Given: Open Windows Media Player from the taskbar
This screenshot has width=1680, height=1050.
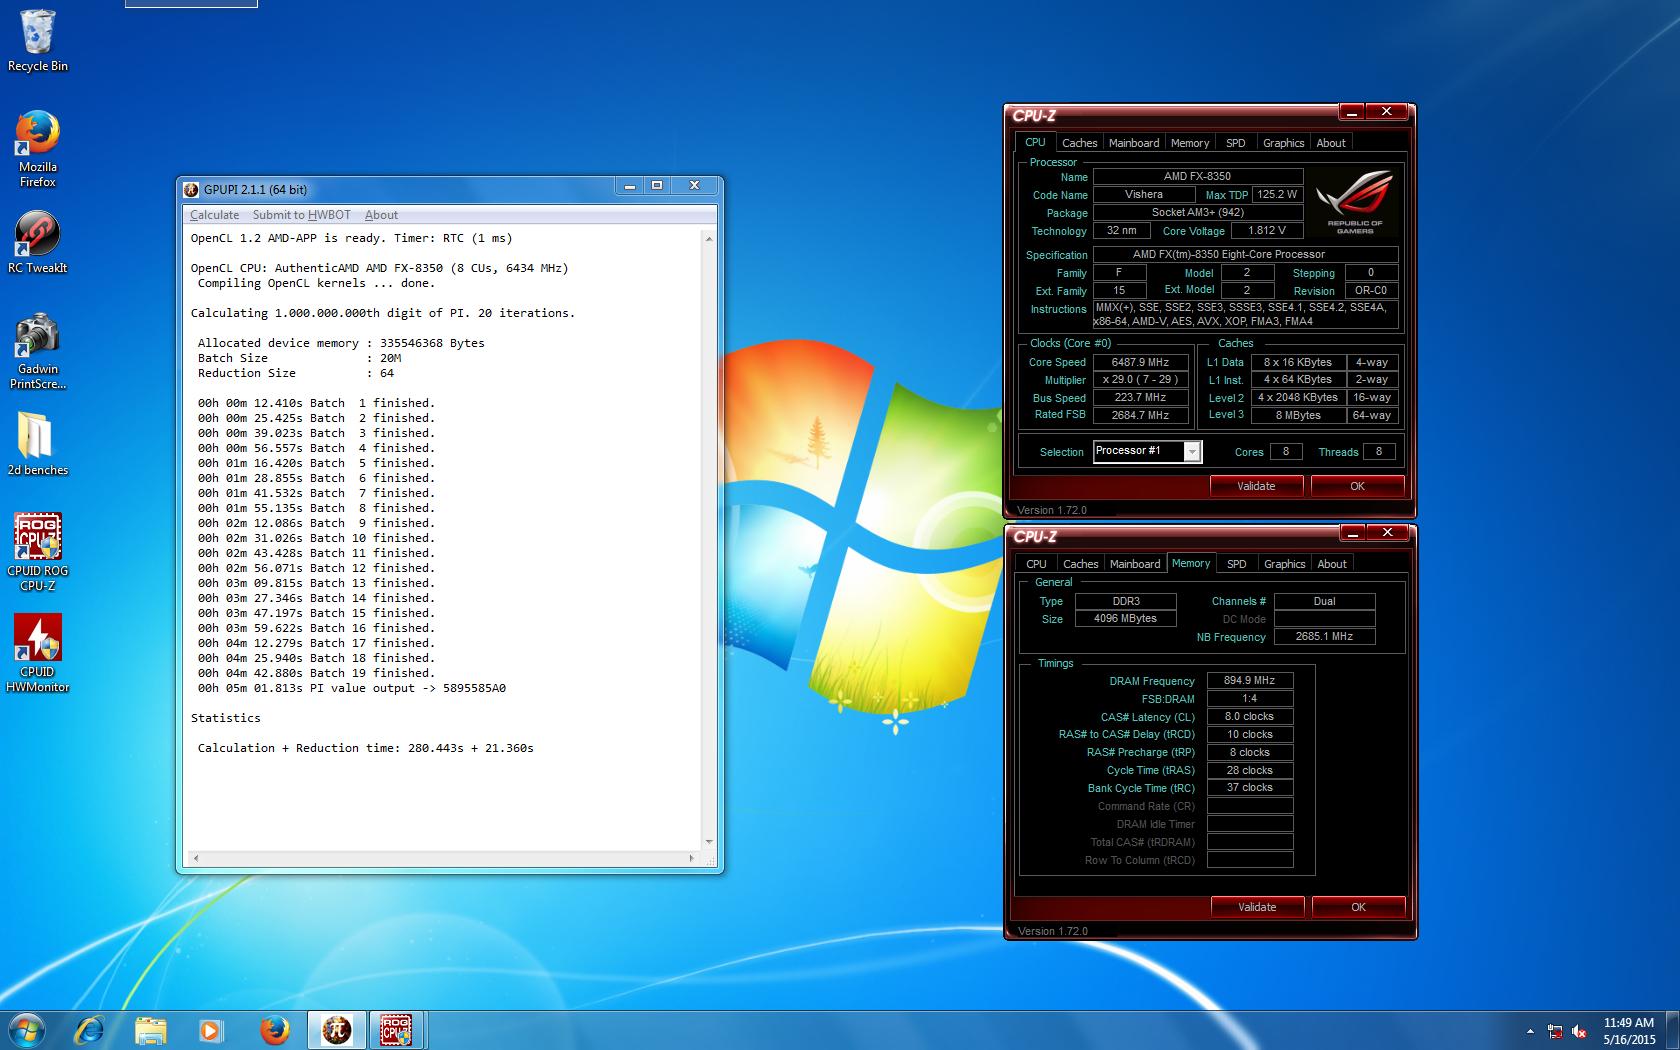Looking at the screenshot, I should [x=211, y=1030].
